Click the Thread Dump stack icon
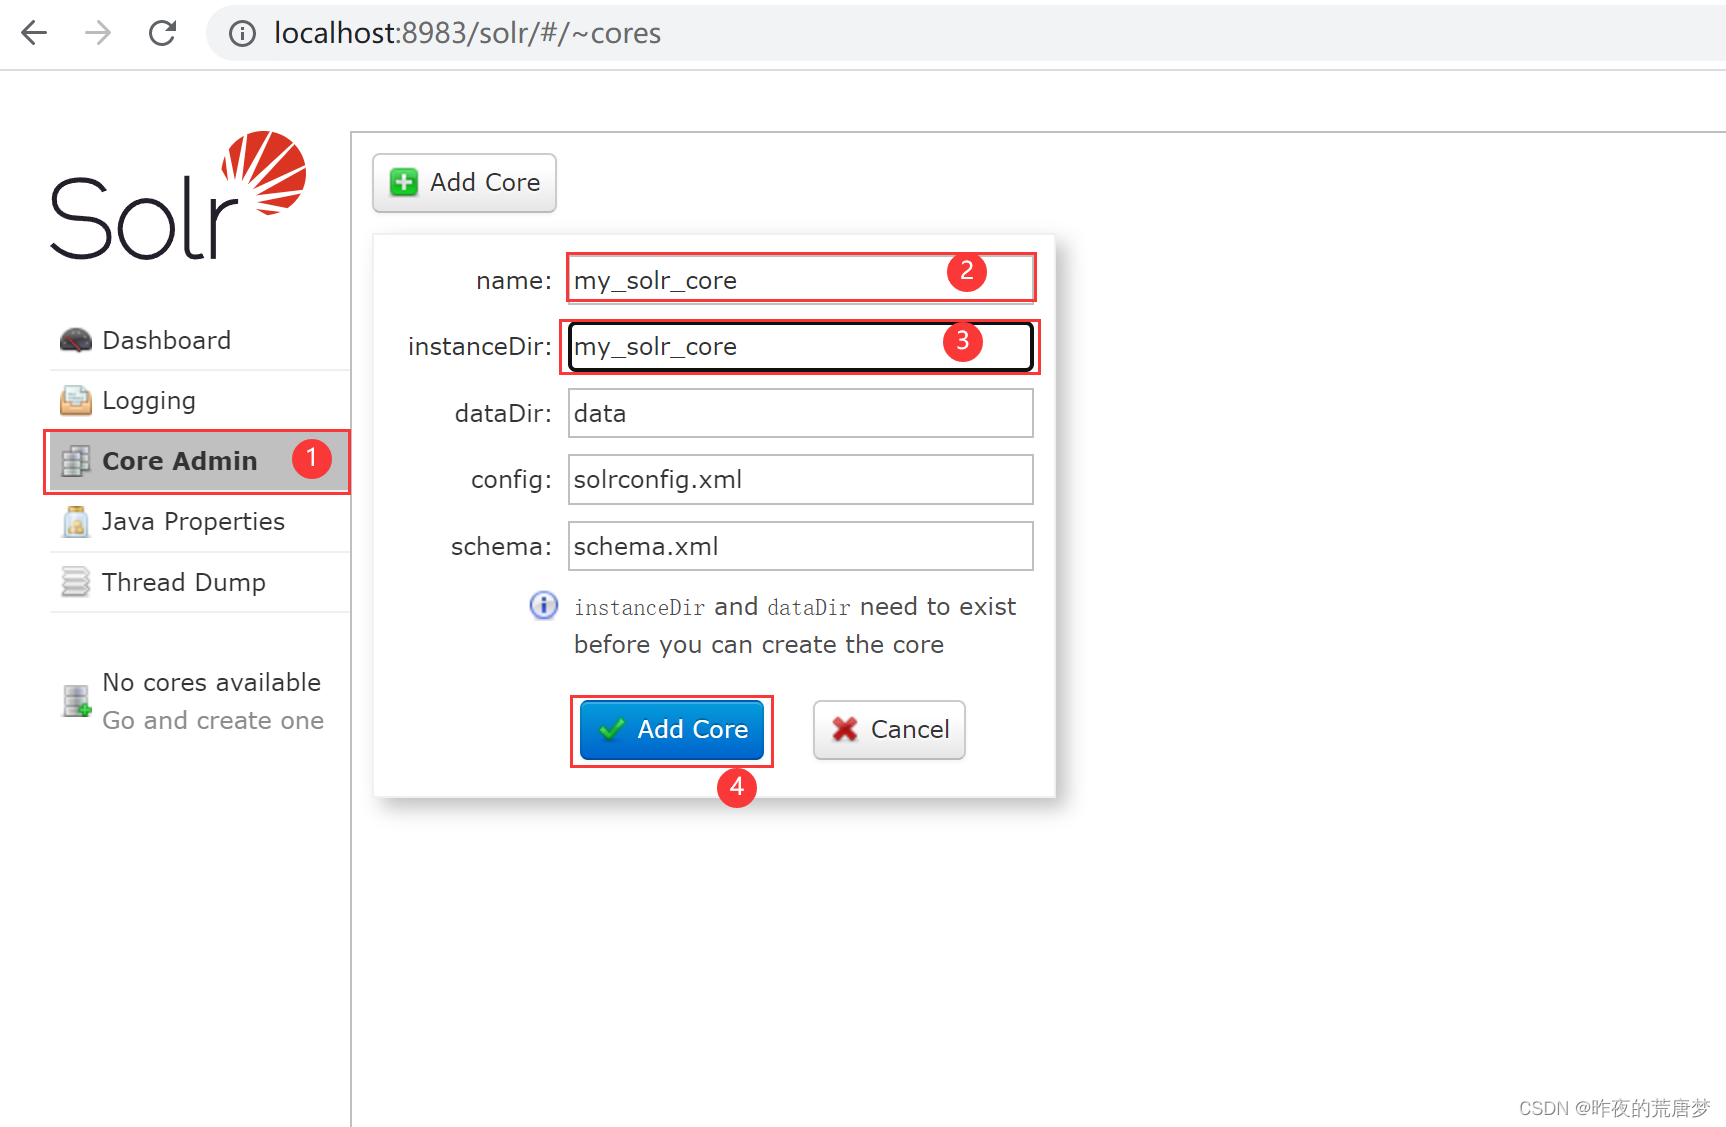The height and width of the screenshot is (1127, 1726). pos(75,582)
